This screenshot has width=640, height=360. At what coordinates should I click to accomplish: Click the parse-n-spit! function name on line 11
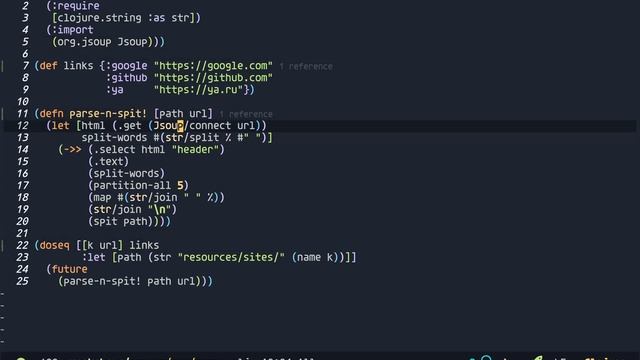click(108, 113)
